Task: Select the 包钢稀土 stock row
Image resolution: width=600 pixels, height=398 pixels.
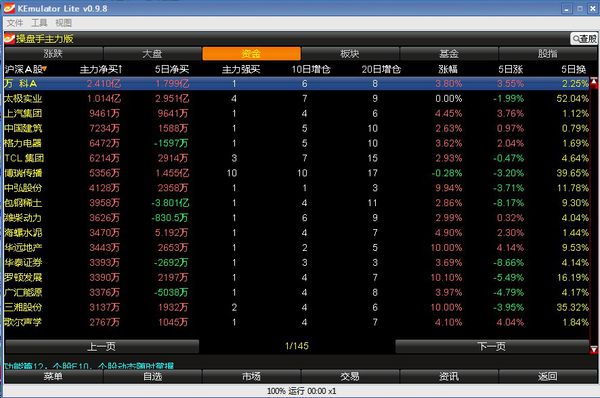Action: (297, 203)
